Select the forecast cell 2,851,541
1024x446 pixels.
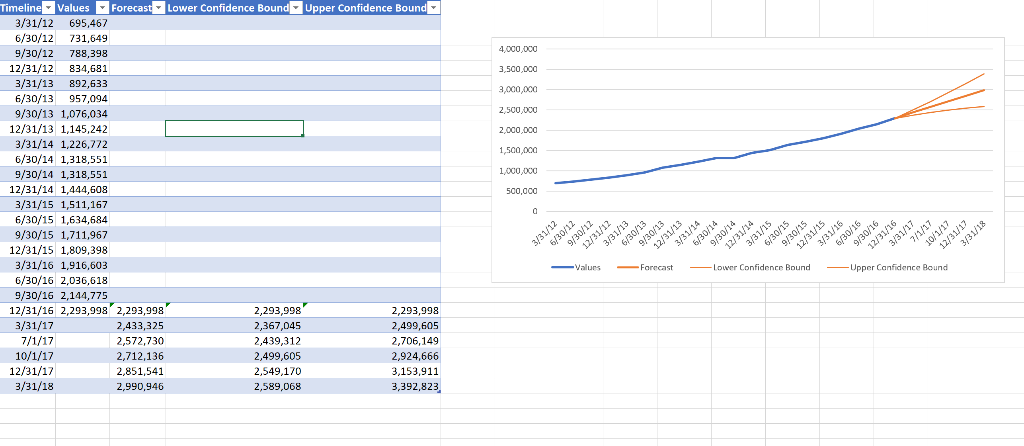tap(138, 371)
